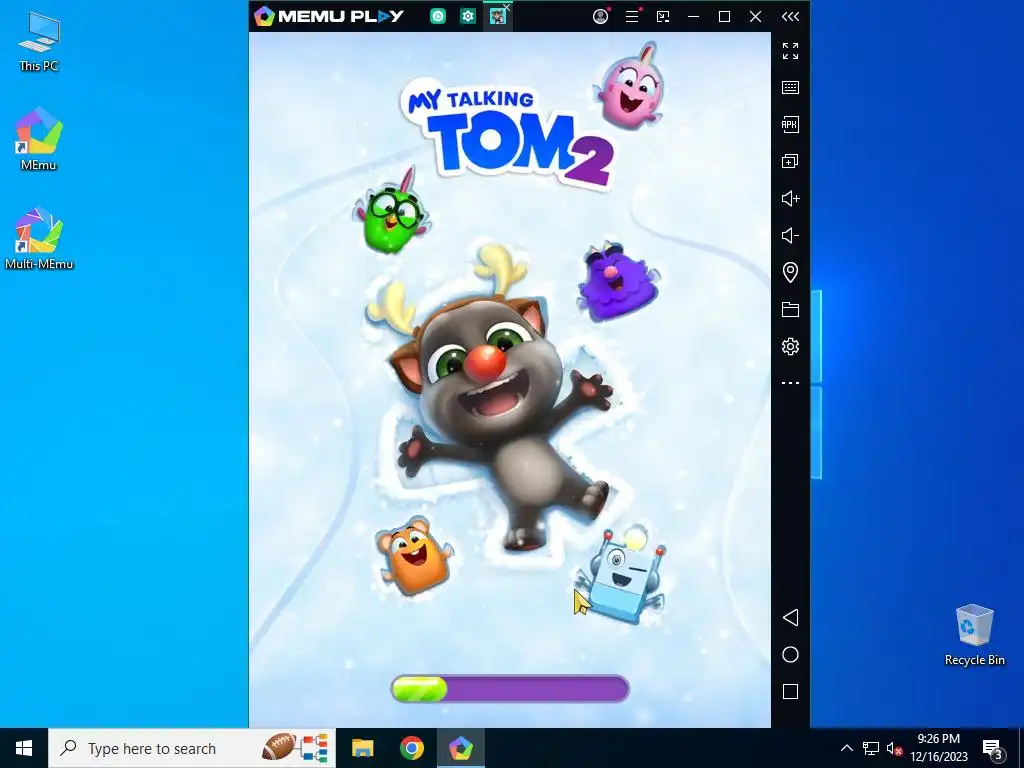The width and height of the screenshot is (1024, 768).
Task: Open the multi-instance add window icon
Action: tap(790, 161)
